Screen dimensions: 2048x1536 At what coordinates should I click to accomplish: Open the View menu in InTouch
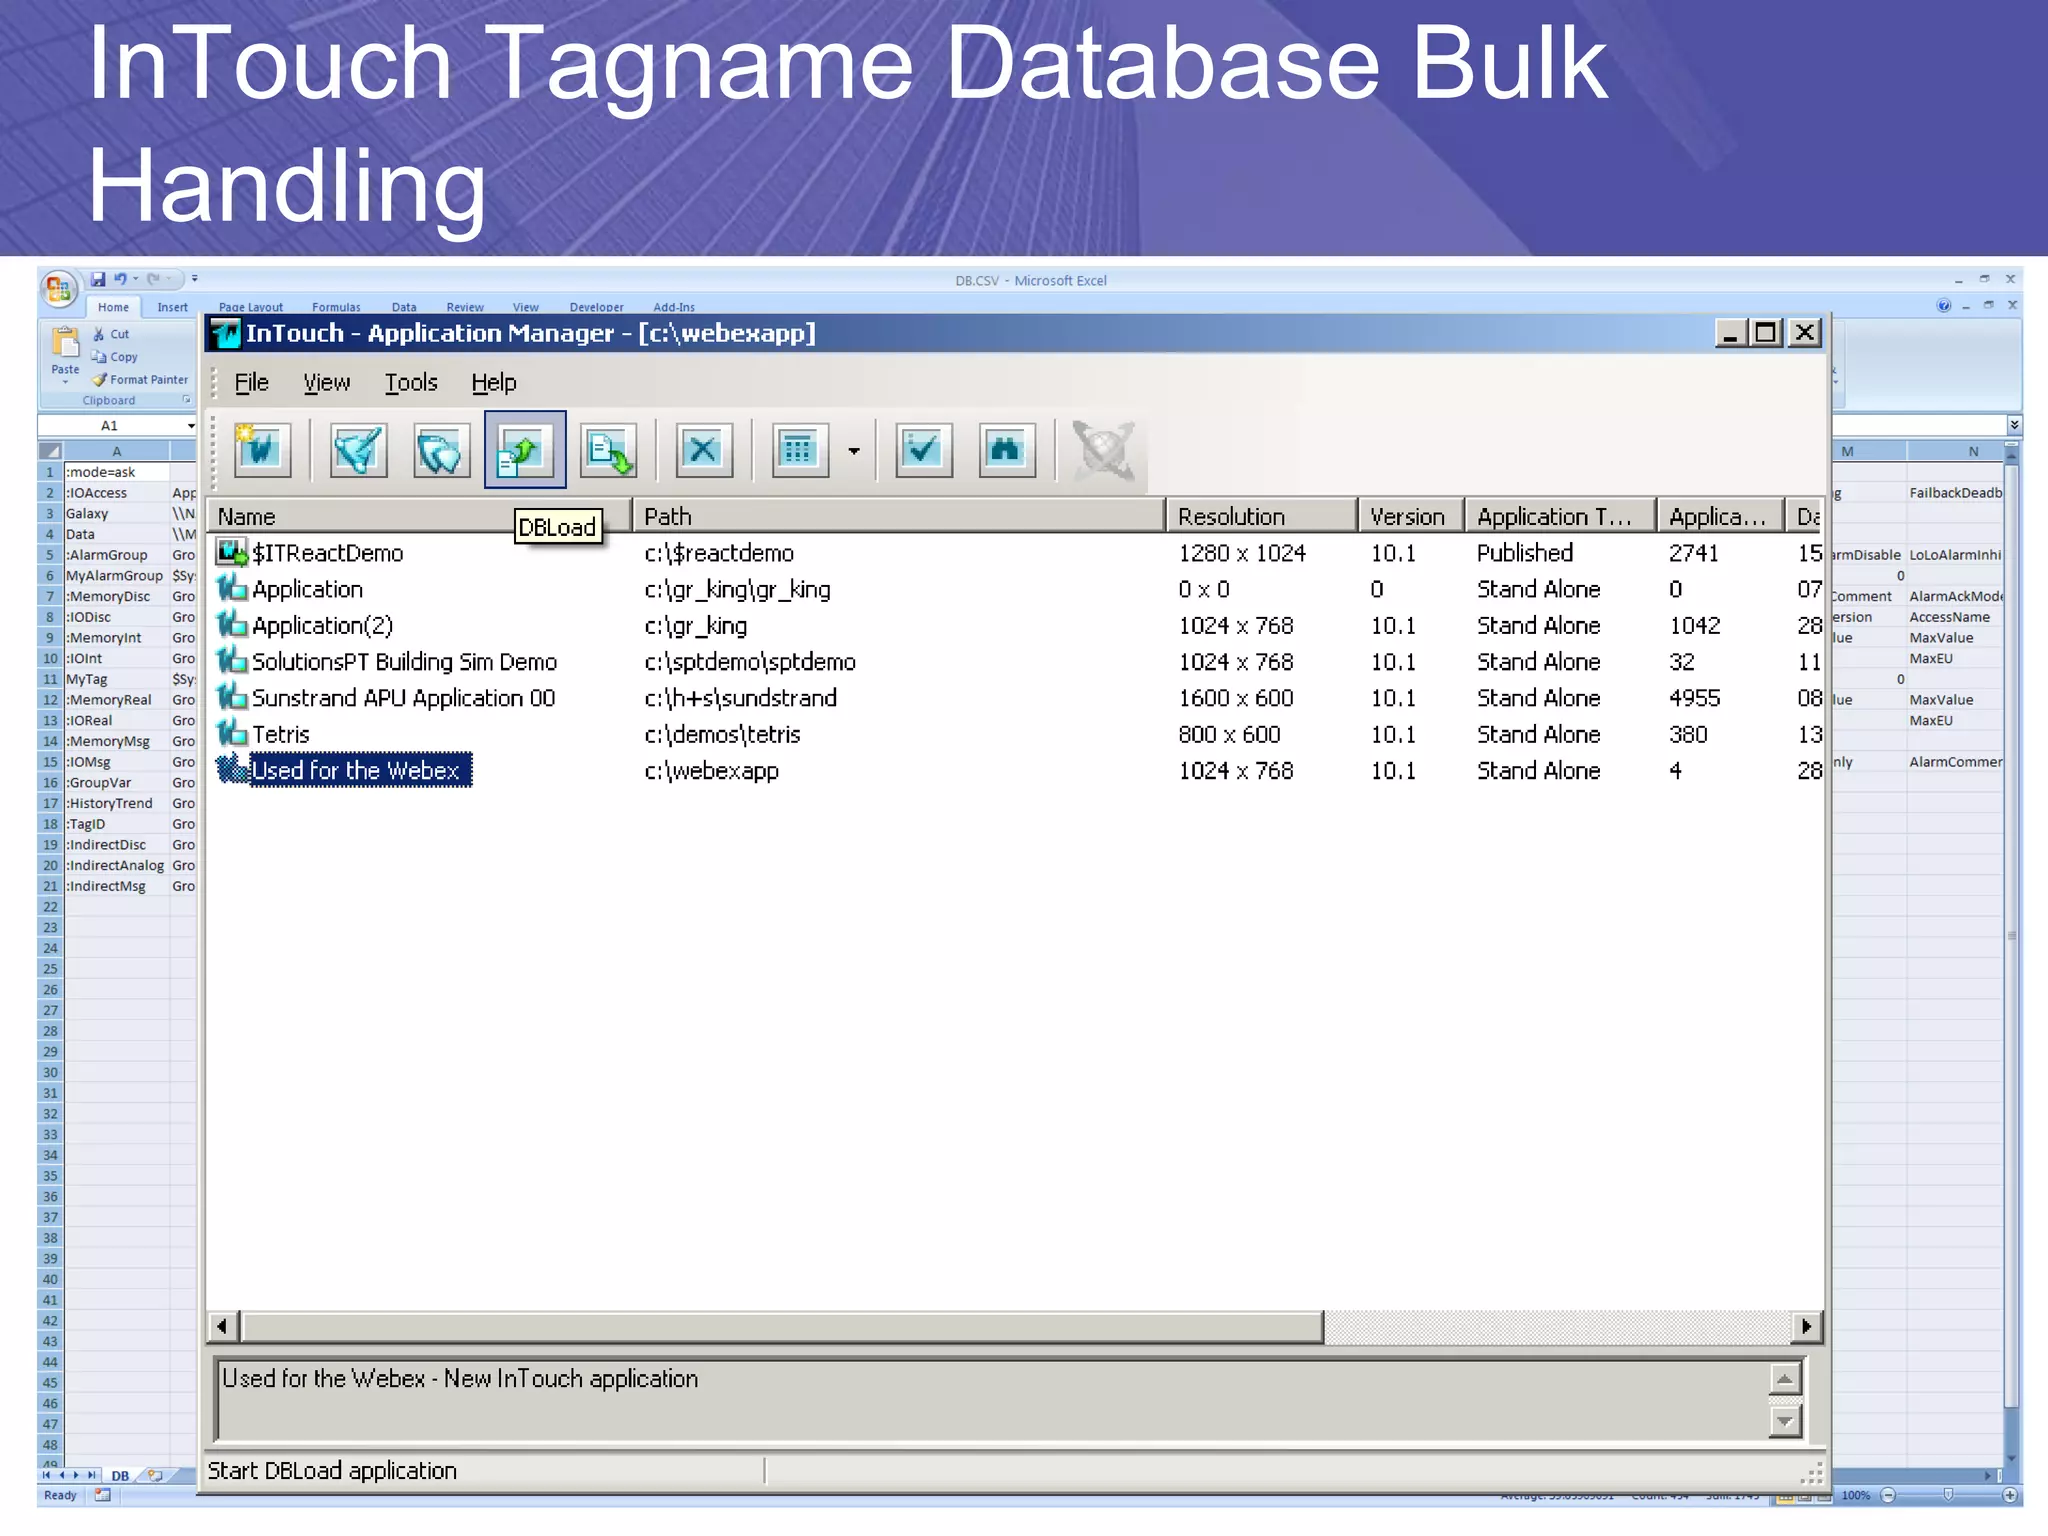[326, 383]
